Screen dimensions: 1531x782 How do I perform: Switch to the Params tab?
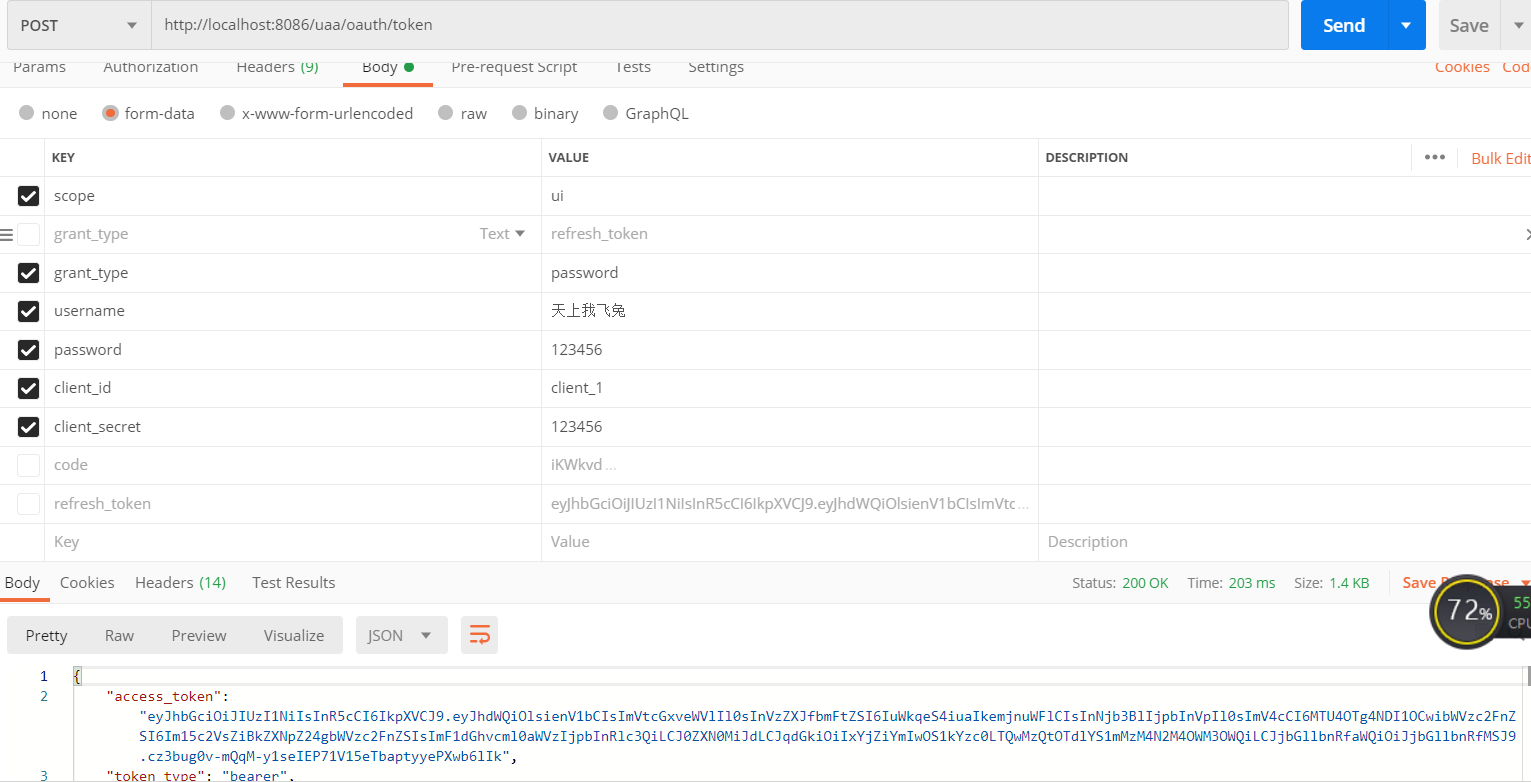click(39, 67)
